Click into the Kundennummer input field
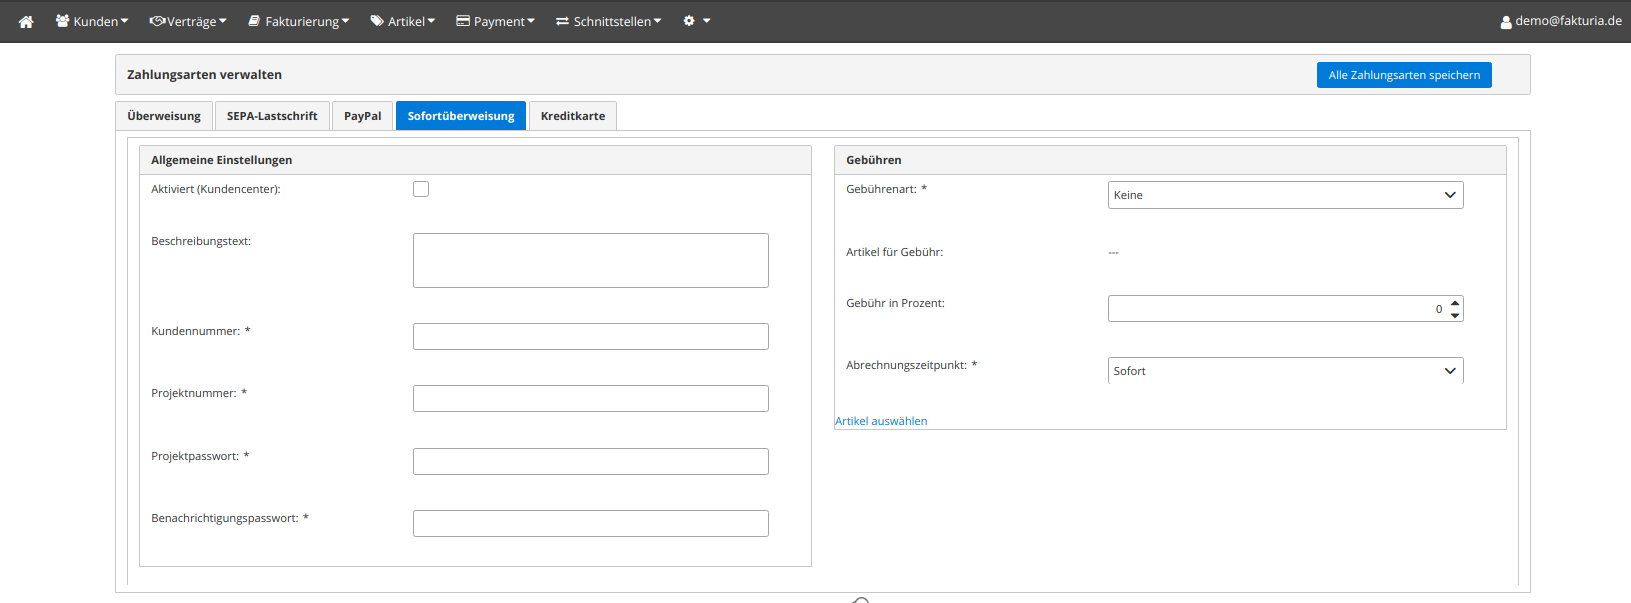This screenshot has height=603, width=1631. 590,337
